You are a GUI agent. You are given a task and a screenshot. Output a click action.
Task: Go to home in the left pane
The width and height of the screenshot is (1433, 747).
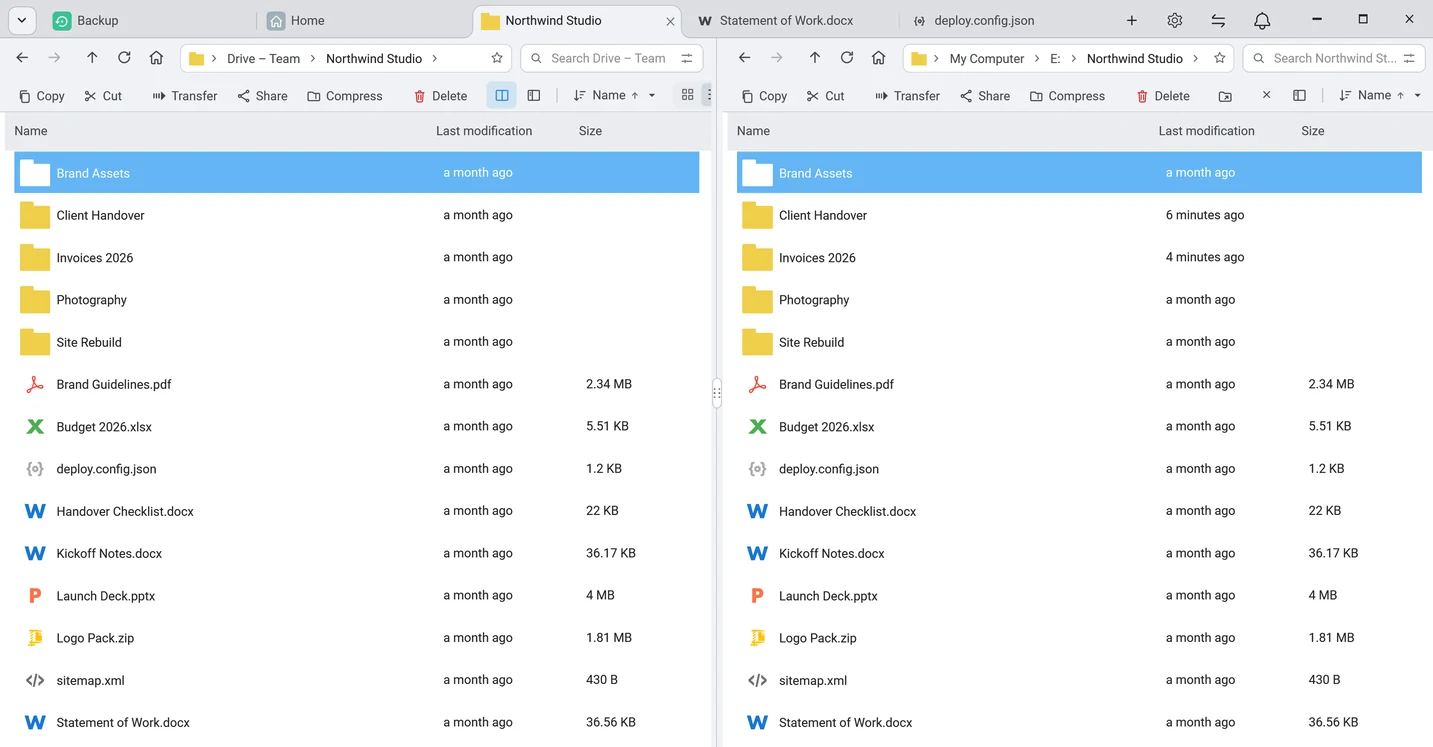(x=156, y=58)
